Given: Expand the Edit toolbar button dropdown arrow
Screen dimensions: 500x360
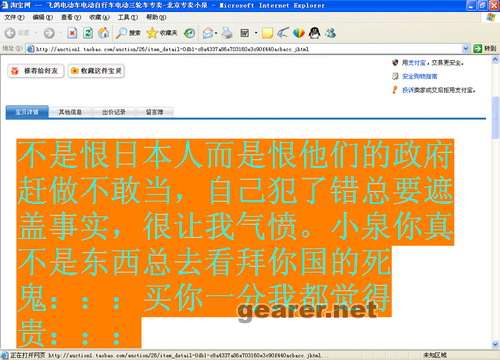Looking at the screenshot, I should (256, 33).
